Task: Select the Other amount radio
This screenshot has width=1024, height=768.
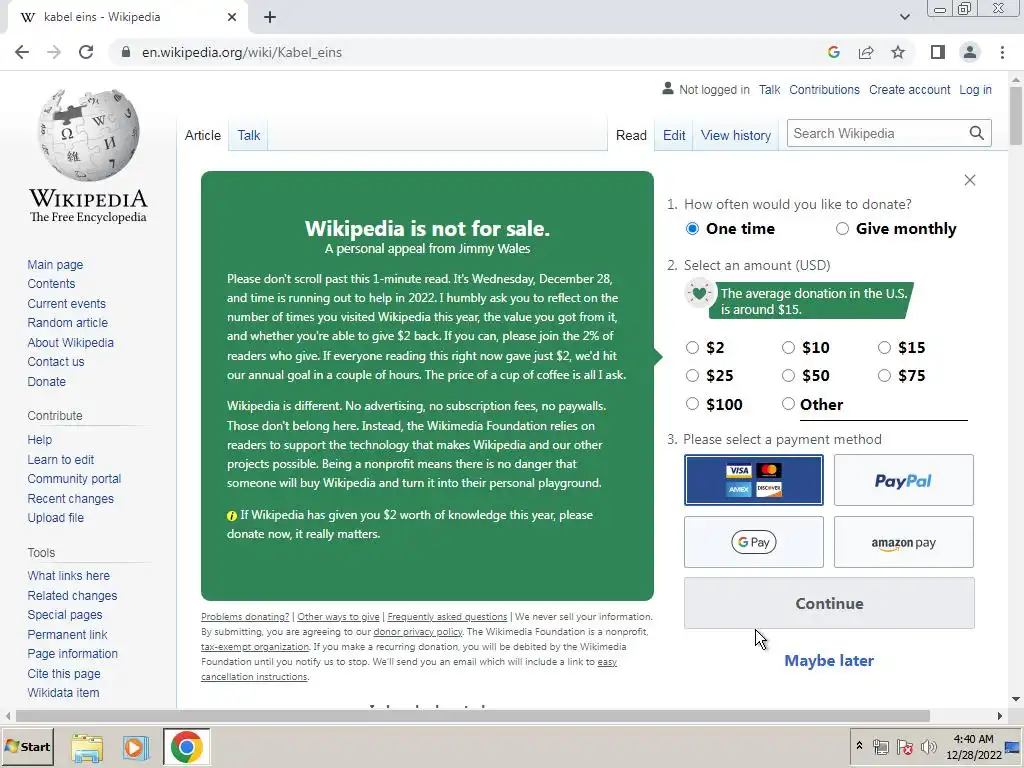Action: 788,404
